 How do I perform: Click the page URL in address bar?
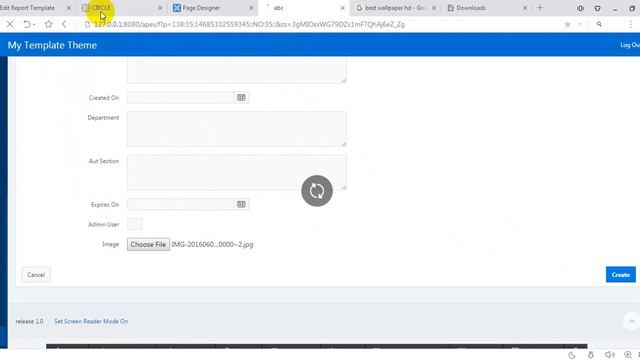(249, 24)
